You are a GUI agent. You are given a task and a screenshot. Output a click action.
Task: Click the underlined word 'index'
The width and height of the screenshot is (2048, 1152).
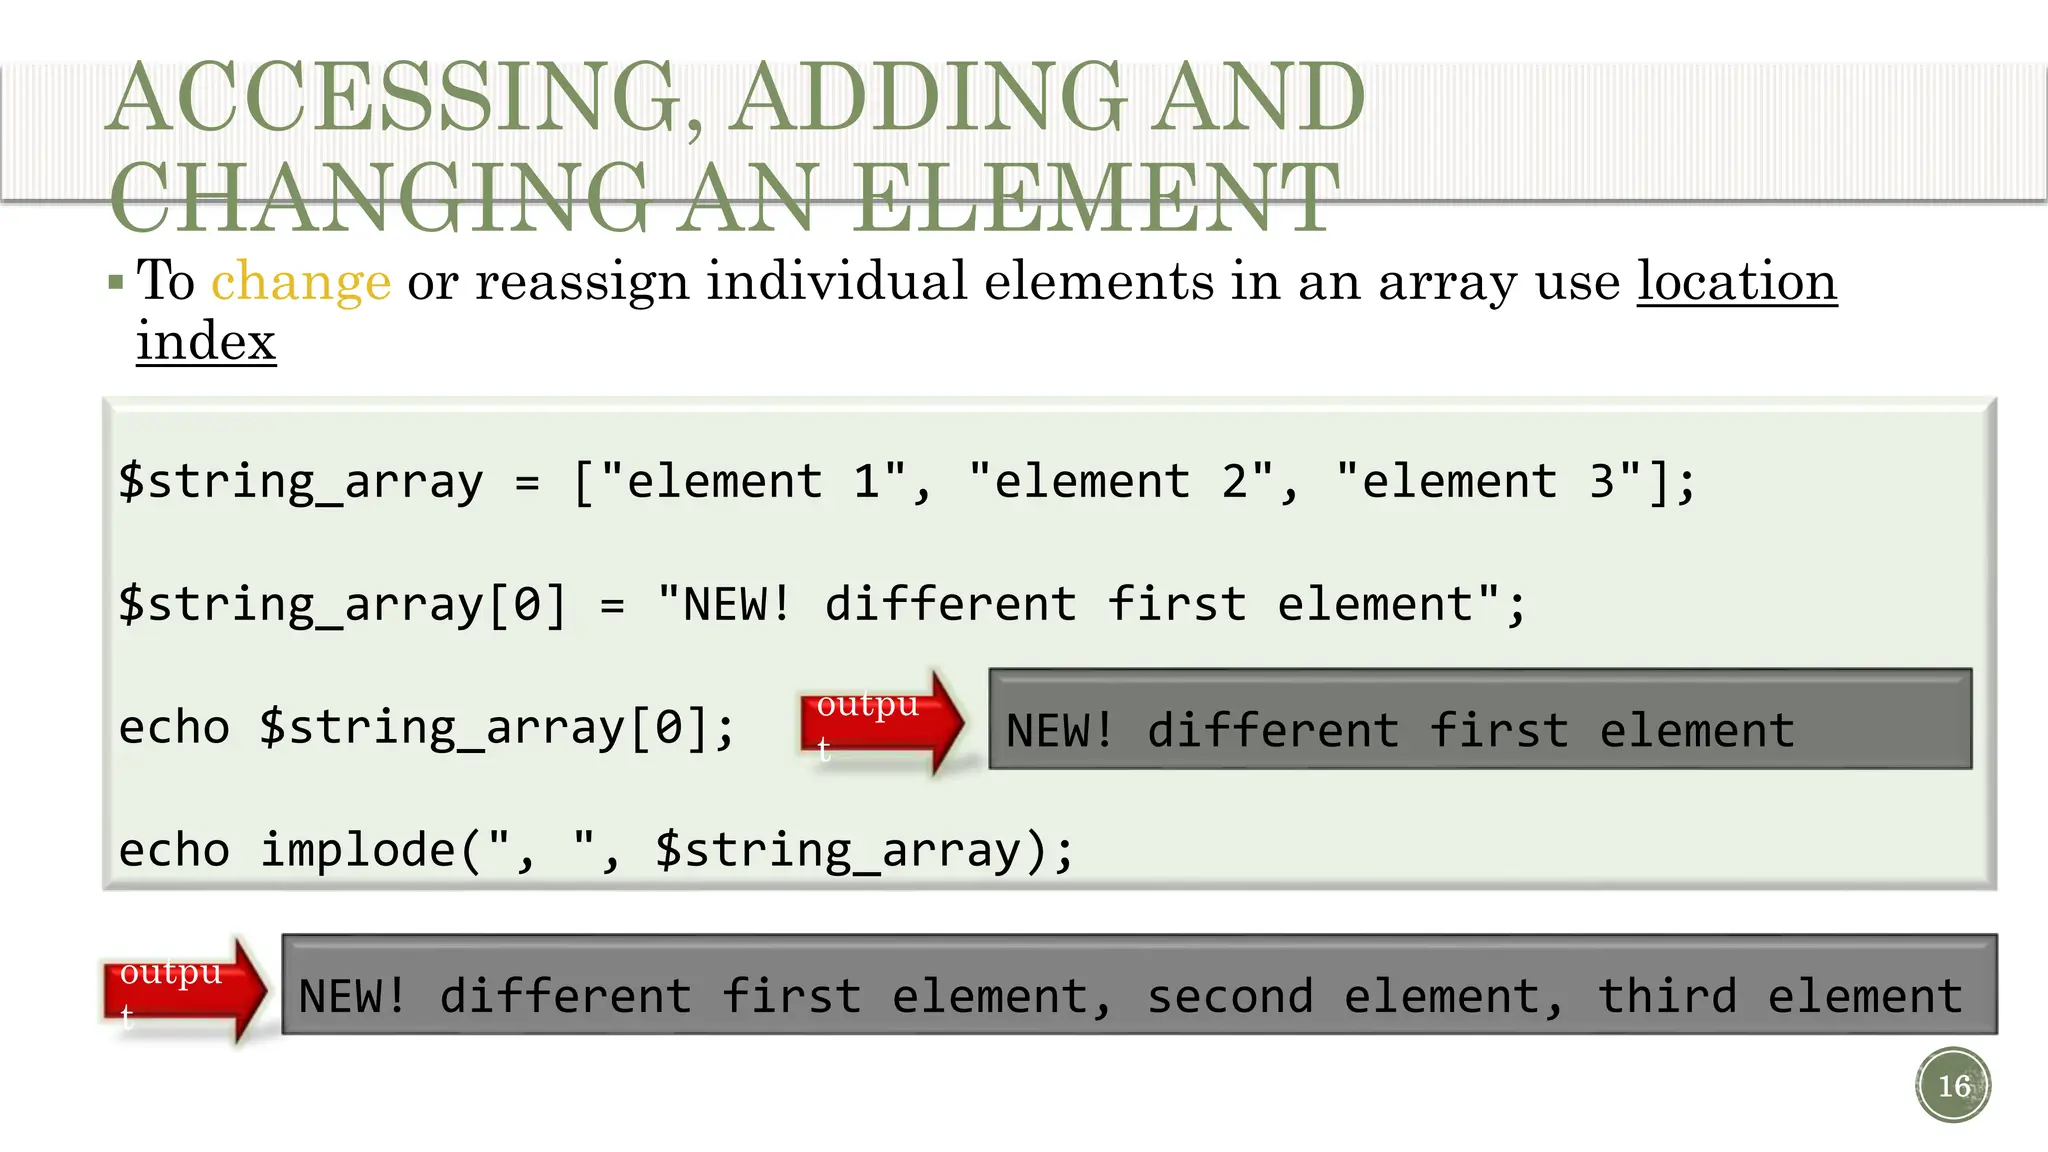click(206, 341)
